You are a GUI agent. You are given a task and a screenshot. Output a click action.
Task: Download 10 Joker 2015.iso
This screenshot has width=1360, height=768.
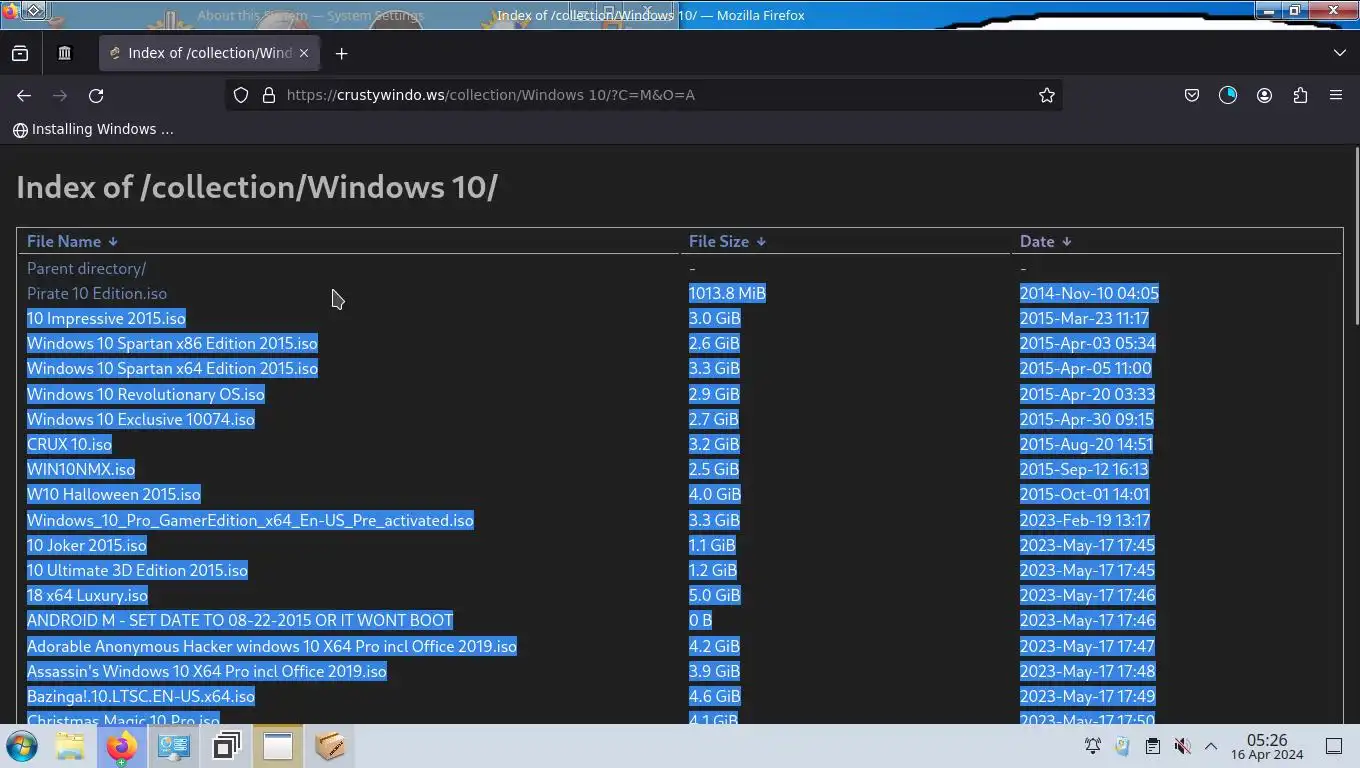pyautogui.click(x=87, y=545)
